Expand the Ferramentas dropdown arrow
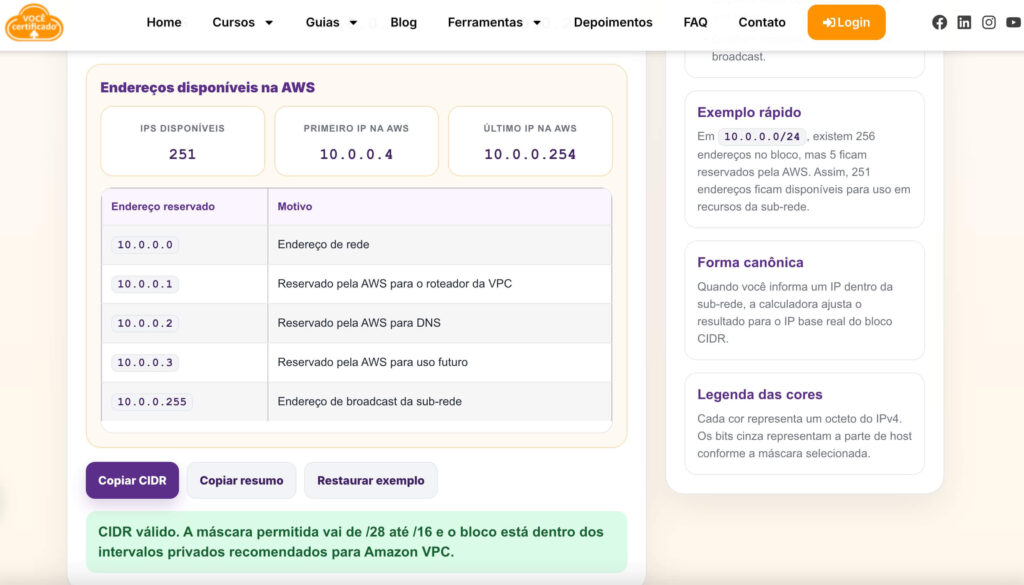1024x585 pixels. (537, 23)
